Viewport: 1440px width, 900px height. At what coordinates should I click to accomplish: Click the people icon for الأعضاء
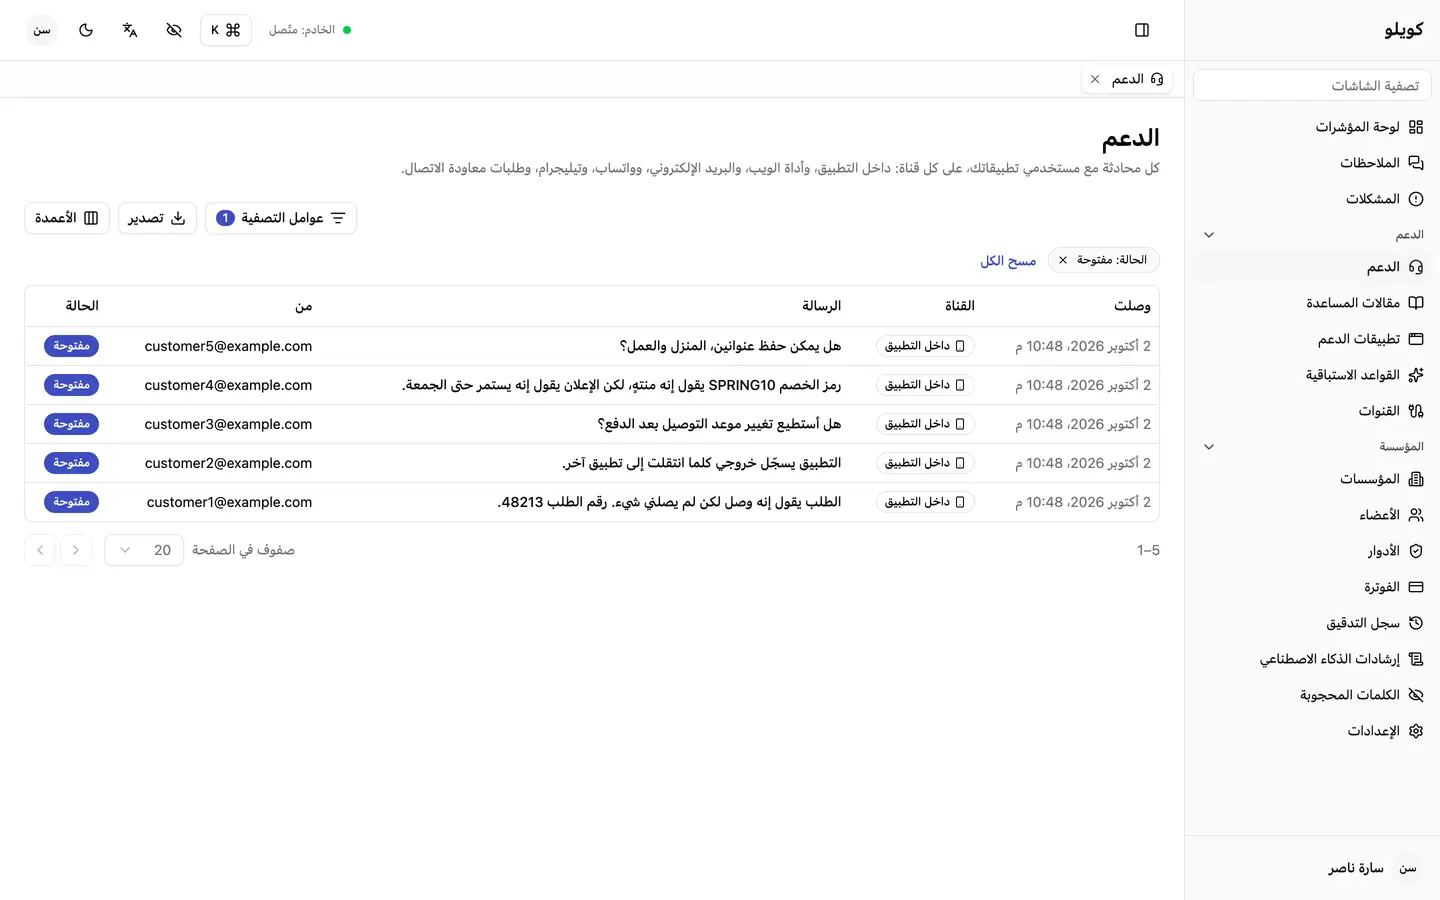click(x=1416, y=515)
